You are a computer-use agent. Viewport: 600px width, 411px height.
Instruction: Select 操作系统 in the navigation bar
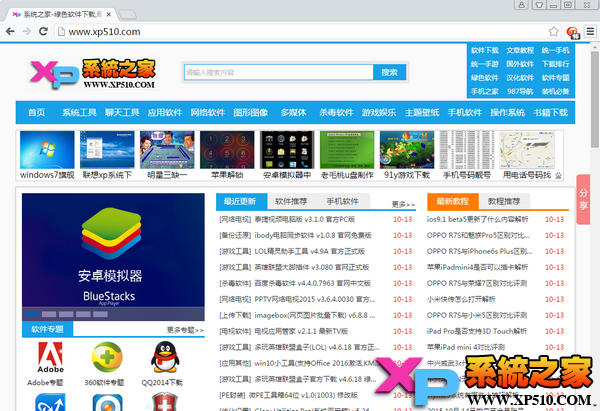507,113
